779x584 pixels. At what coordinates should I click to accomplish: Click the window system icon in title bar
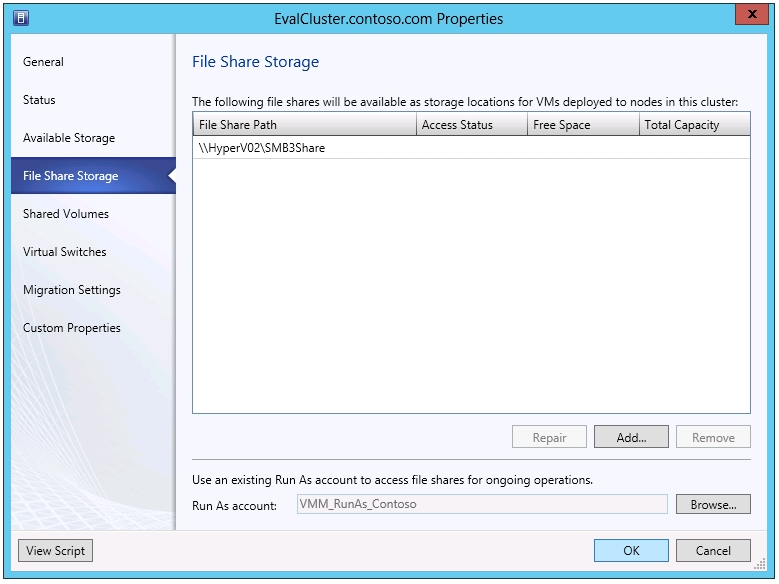point(22,18)
